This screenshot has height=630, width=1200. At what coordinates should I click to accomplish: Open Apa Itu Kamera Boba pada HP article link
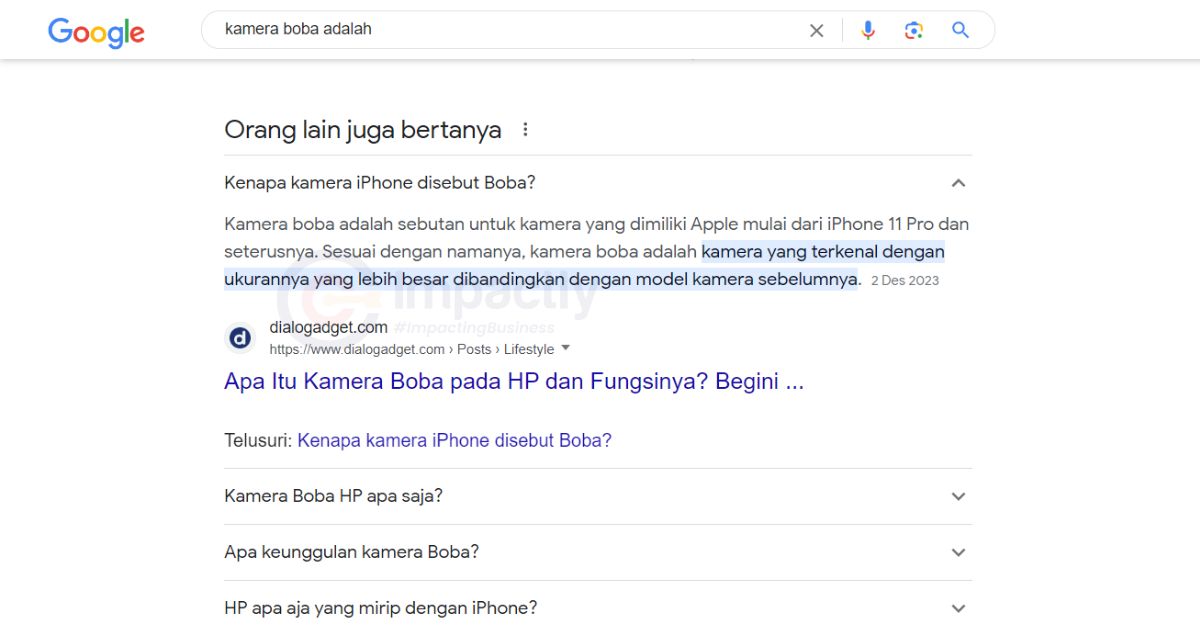tap(514, 381)
